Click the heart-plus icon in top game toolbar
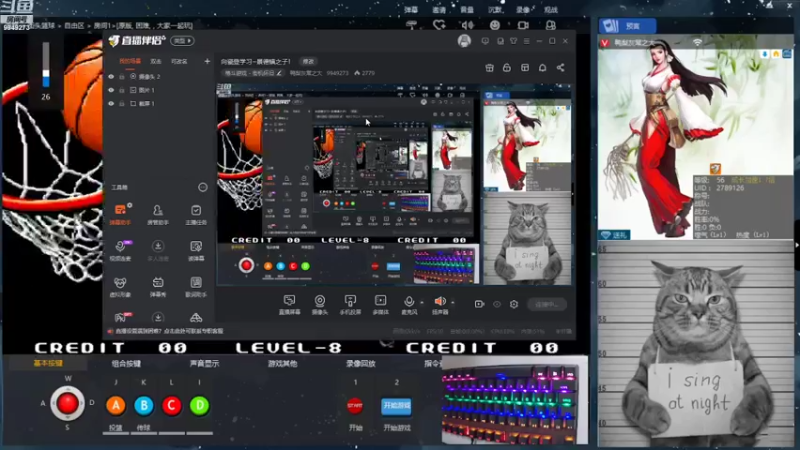 [439, 24]
